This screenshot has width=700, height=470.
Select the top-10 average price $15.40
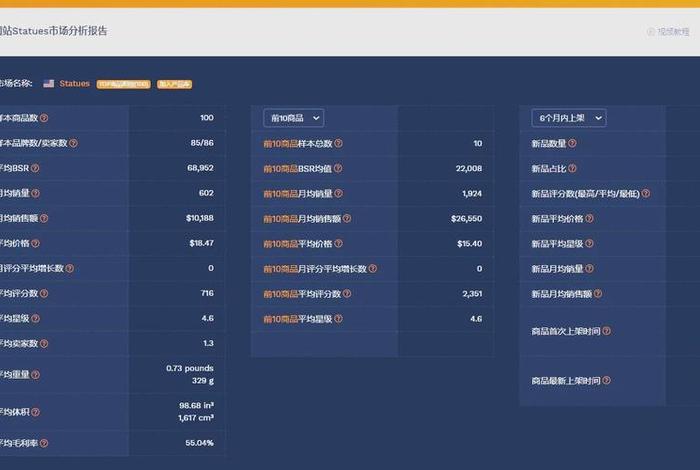pos(470,243)
